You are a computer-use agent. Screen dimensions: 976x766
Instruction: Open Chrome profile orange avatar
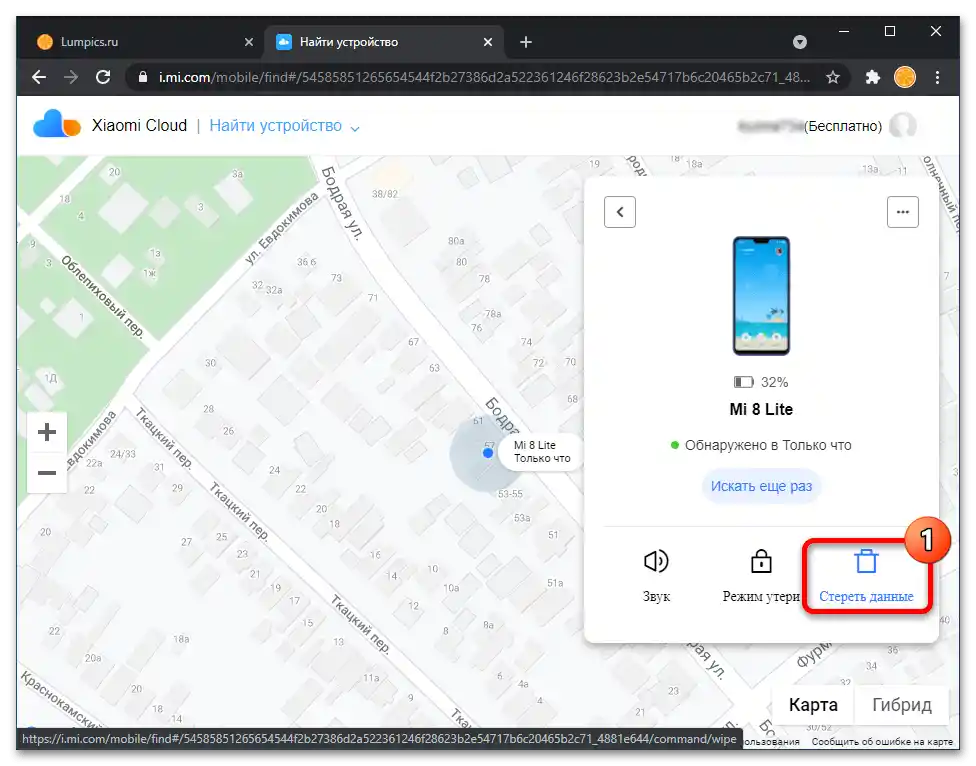(x=904, y=77)
